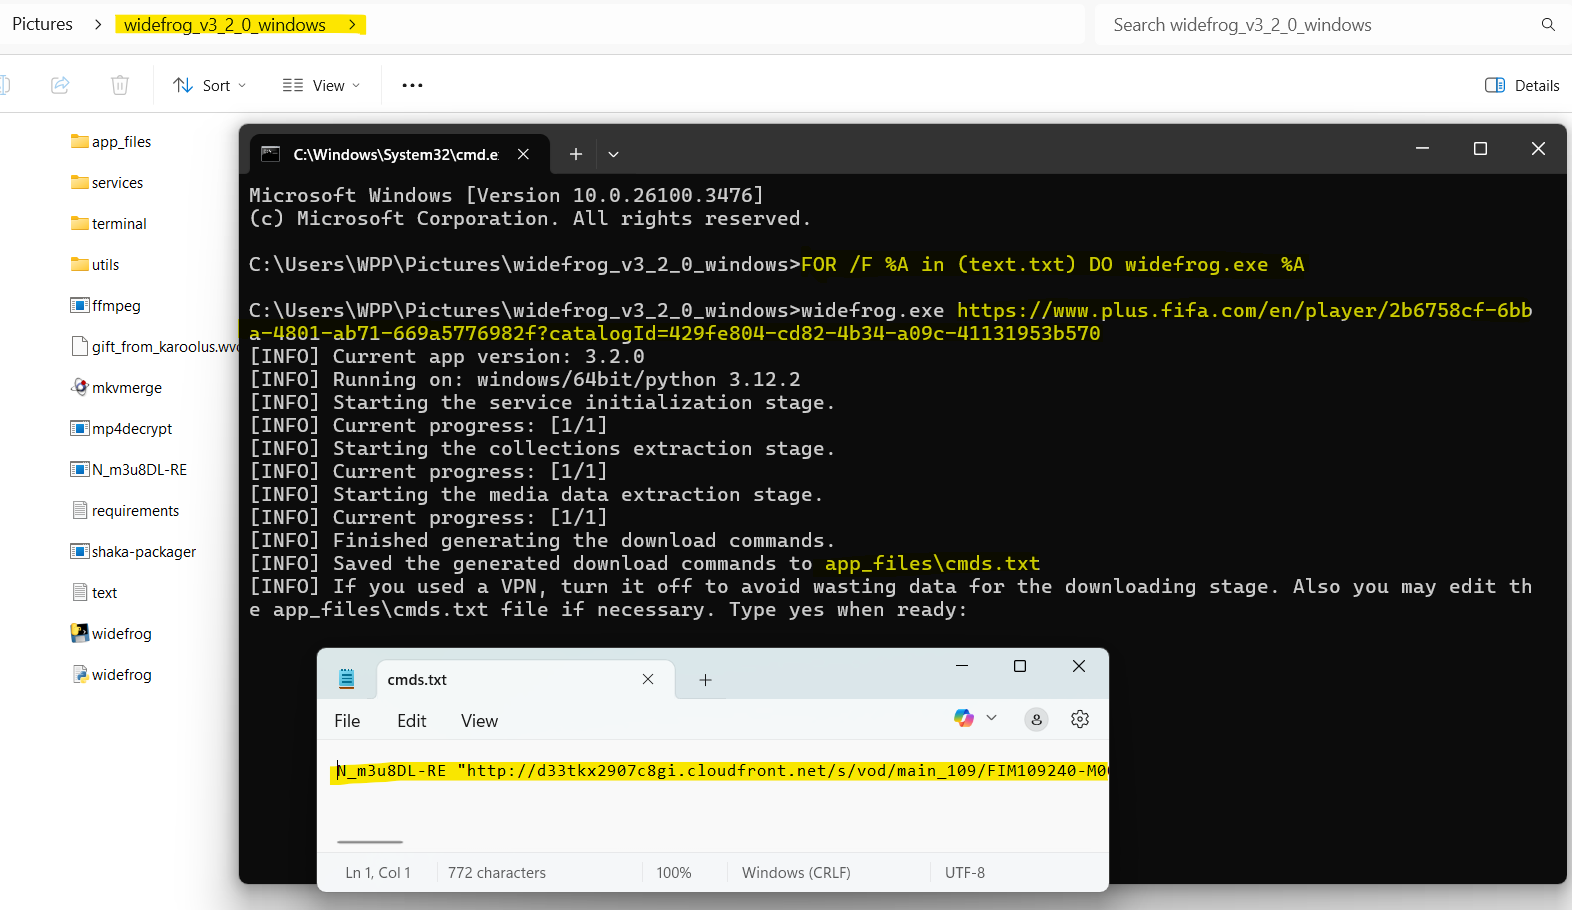
Task: Click the Notepad app icon
Action: pos(347,679)
